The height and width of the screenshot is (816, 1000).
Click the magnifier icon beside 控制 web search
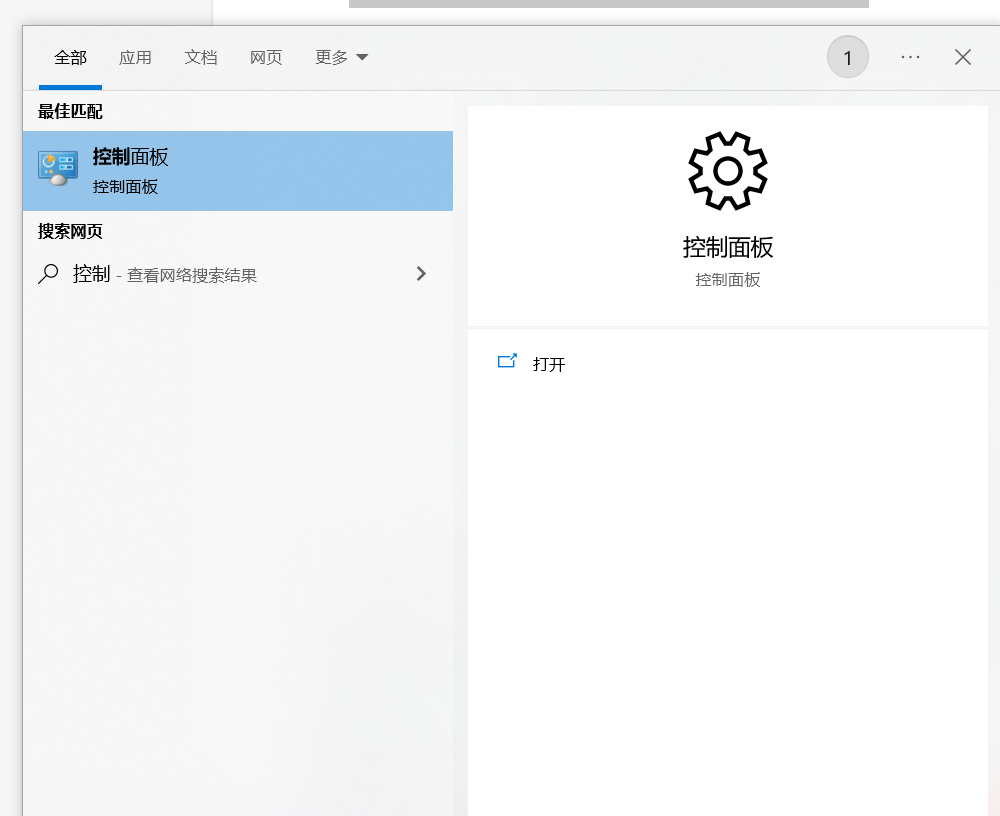48,274
